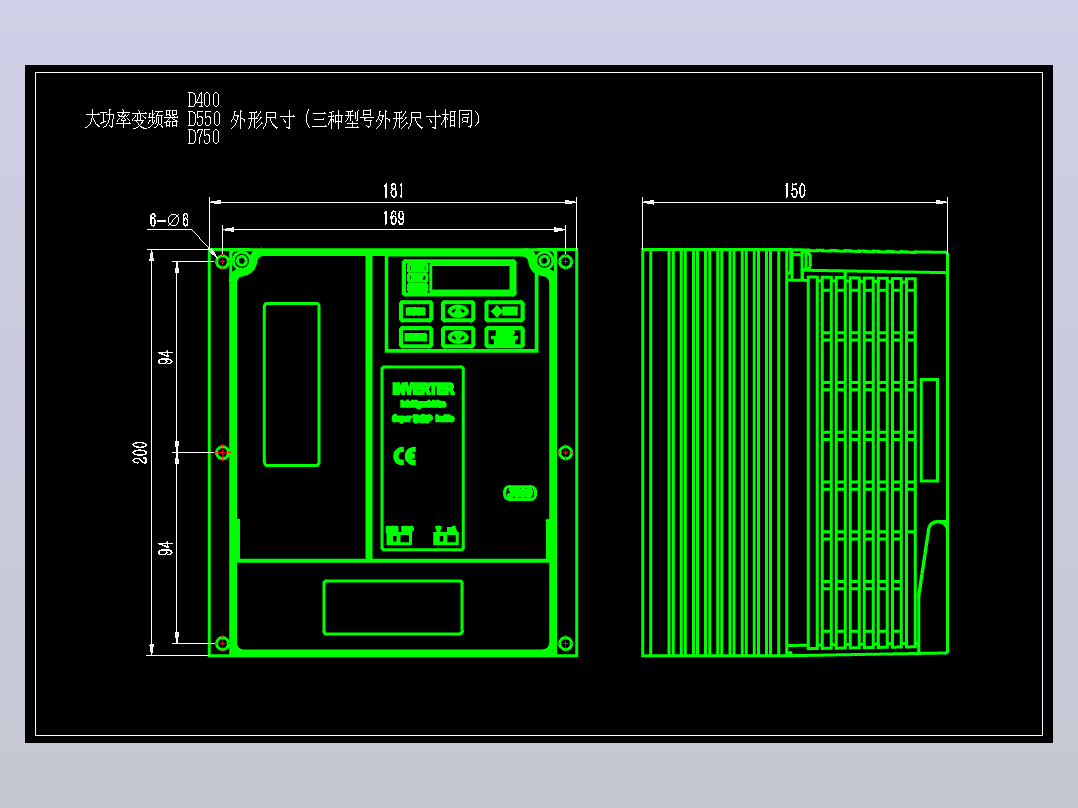Image resolution: width=1078 pixels, height=808 pixels.
Task: Select the keypad LCD display rectangle
Action: [471, 277]
